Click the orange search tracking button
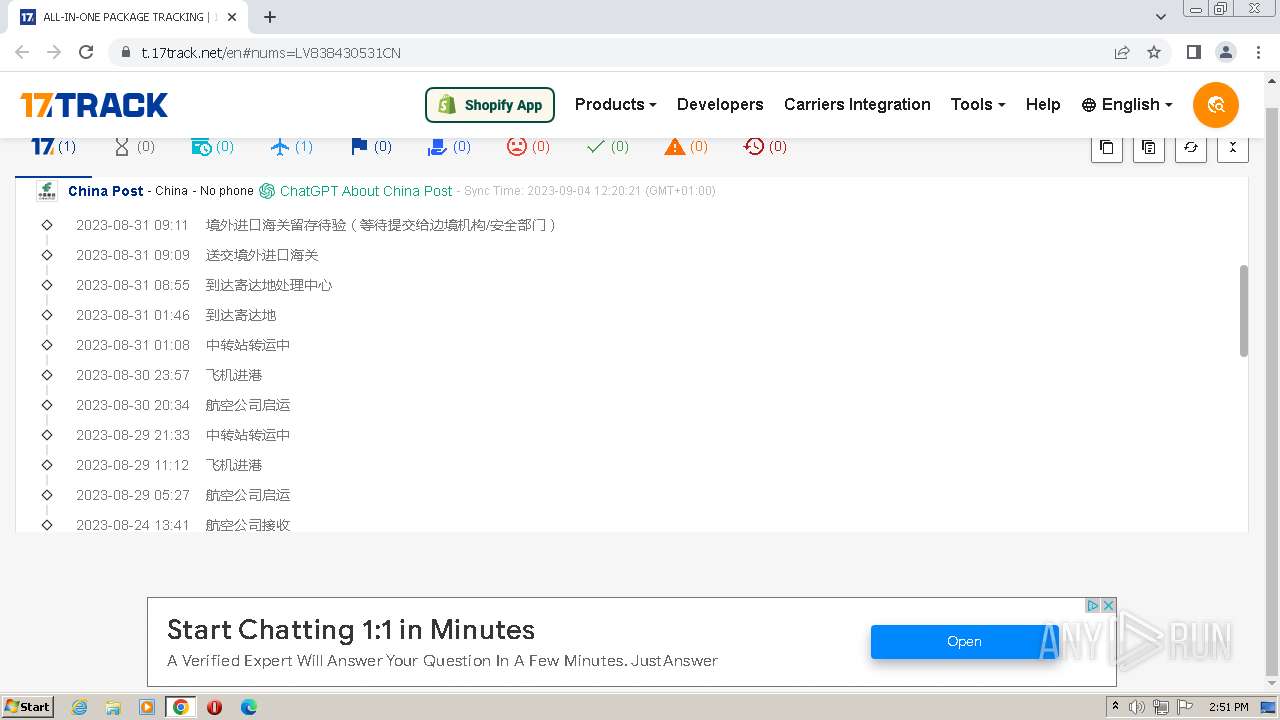Image resolution: width=1280 pixels, height=720 pixels. point(1216,104)
